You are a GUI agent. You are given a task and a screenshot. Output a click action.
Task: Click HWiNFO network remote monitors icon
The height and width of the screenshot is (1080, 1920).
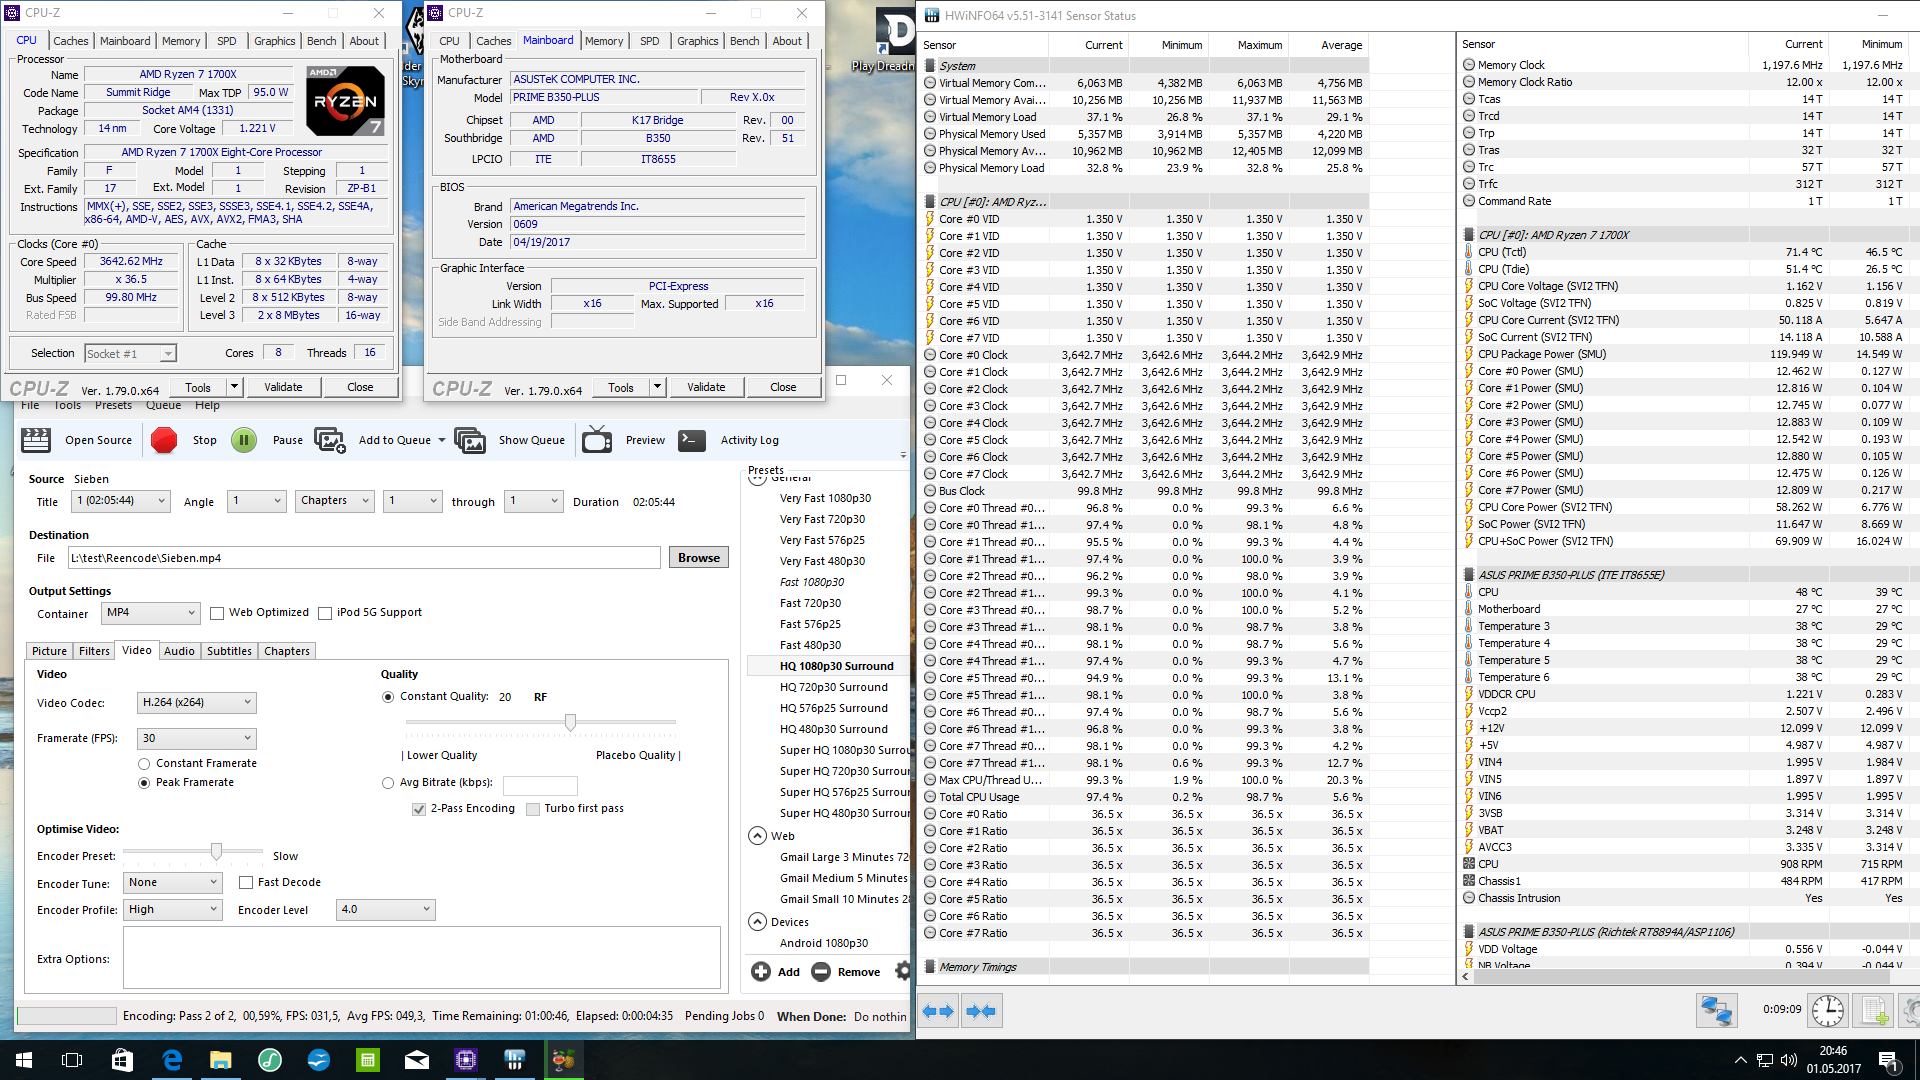[1716, 1010]
